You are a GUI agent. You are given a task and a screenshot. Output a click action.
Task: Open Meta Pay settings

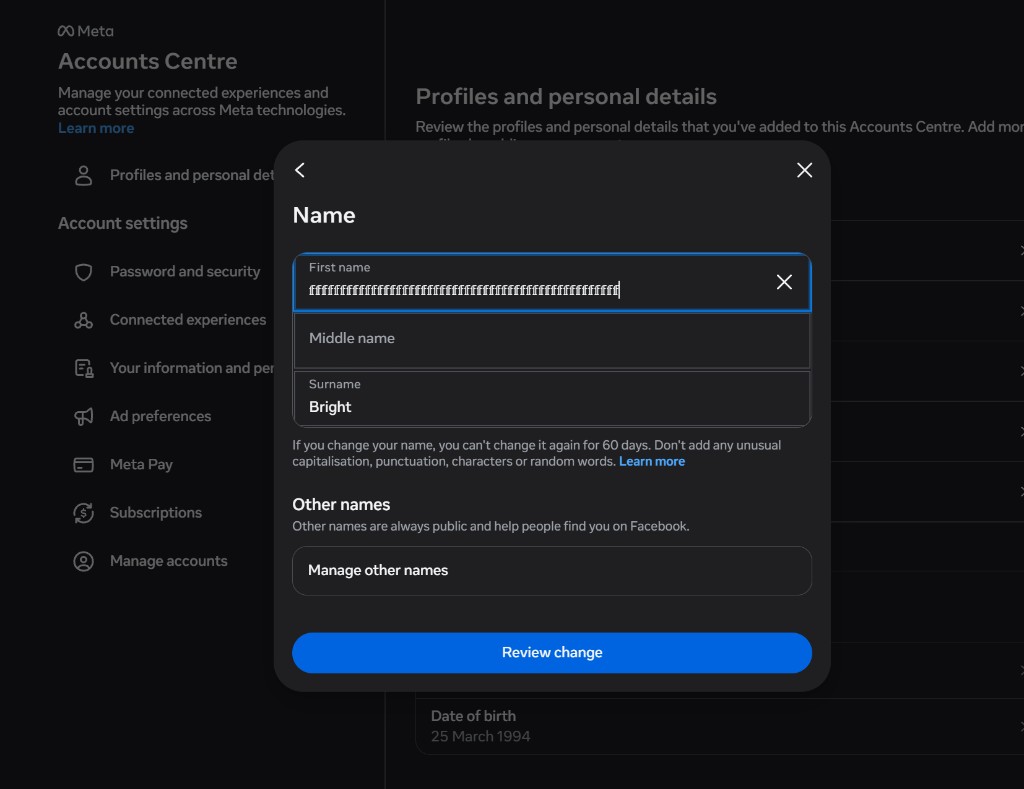point(141,464)
